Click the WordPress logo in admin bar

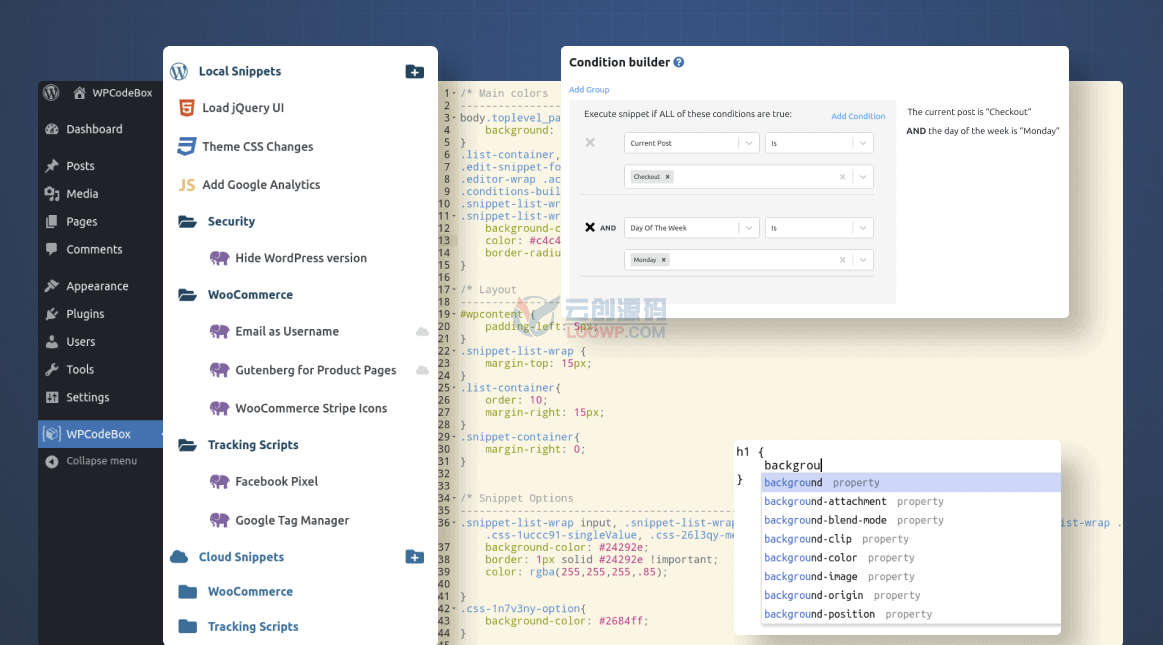point(50,92)
